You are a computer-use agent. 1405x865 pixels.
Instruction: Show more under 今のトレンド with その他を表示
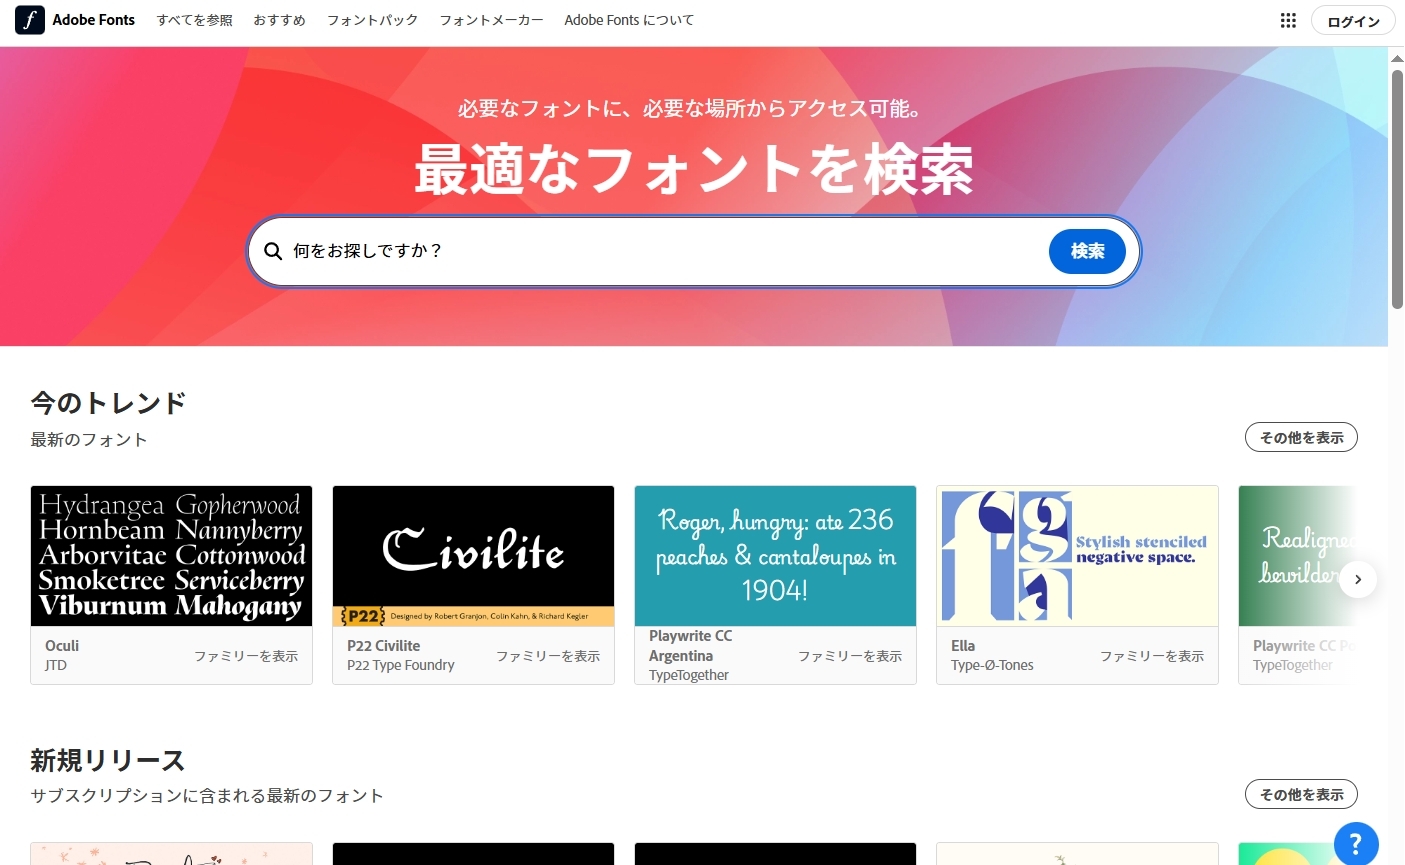[x=1301, y=437]
